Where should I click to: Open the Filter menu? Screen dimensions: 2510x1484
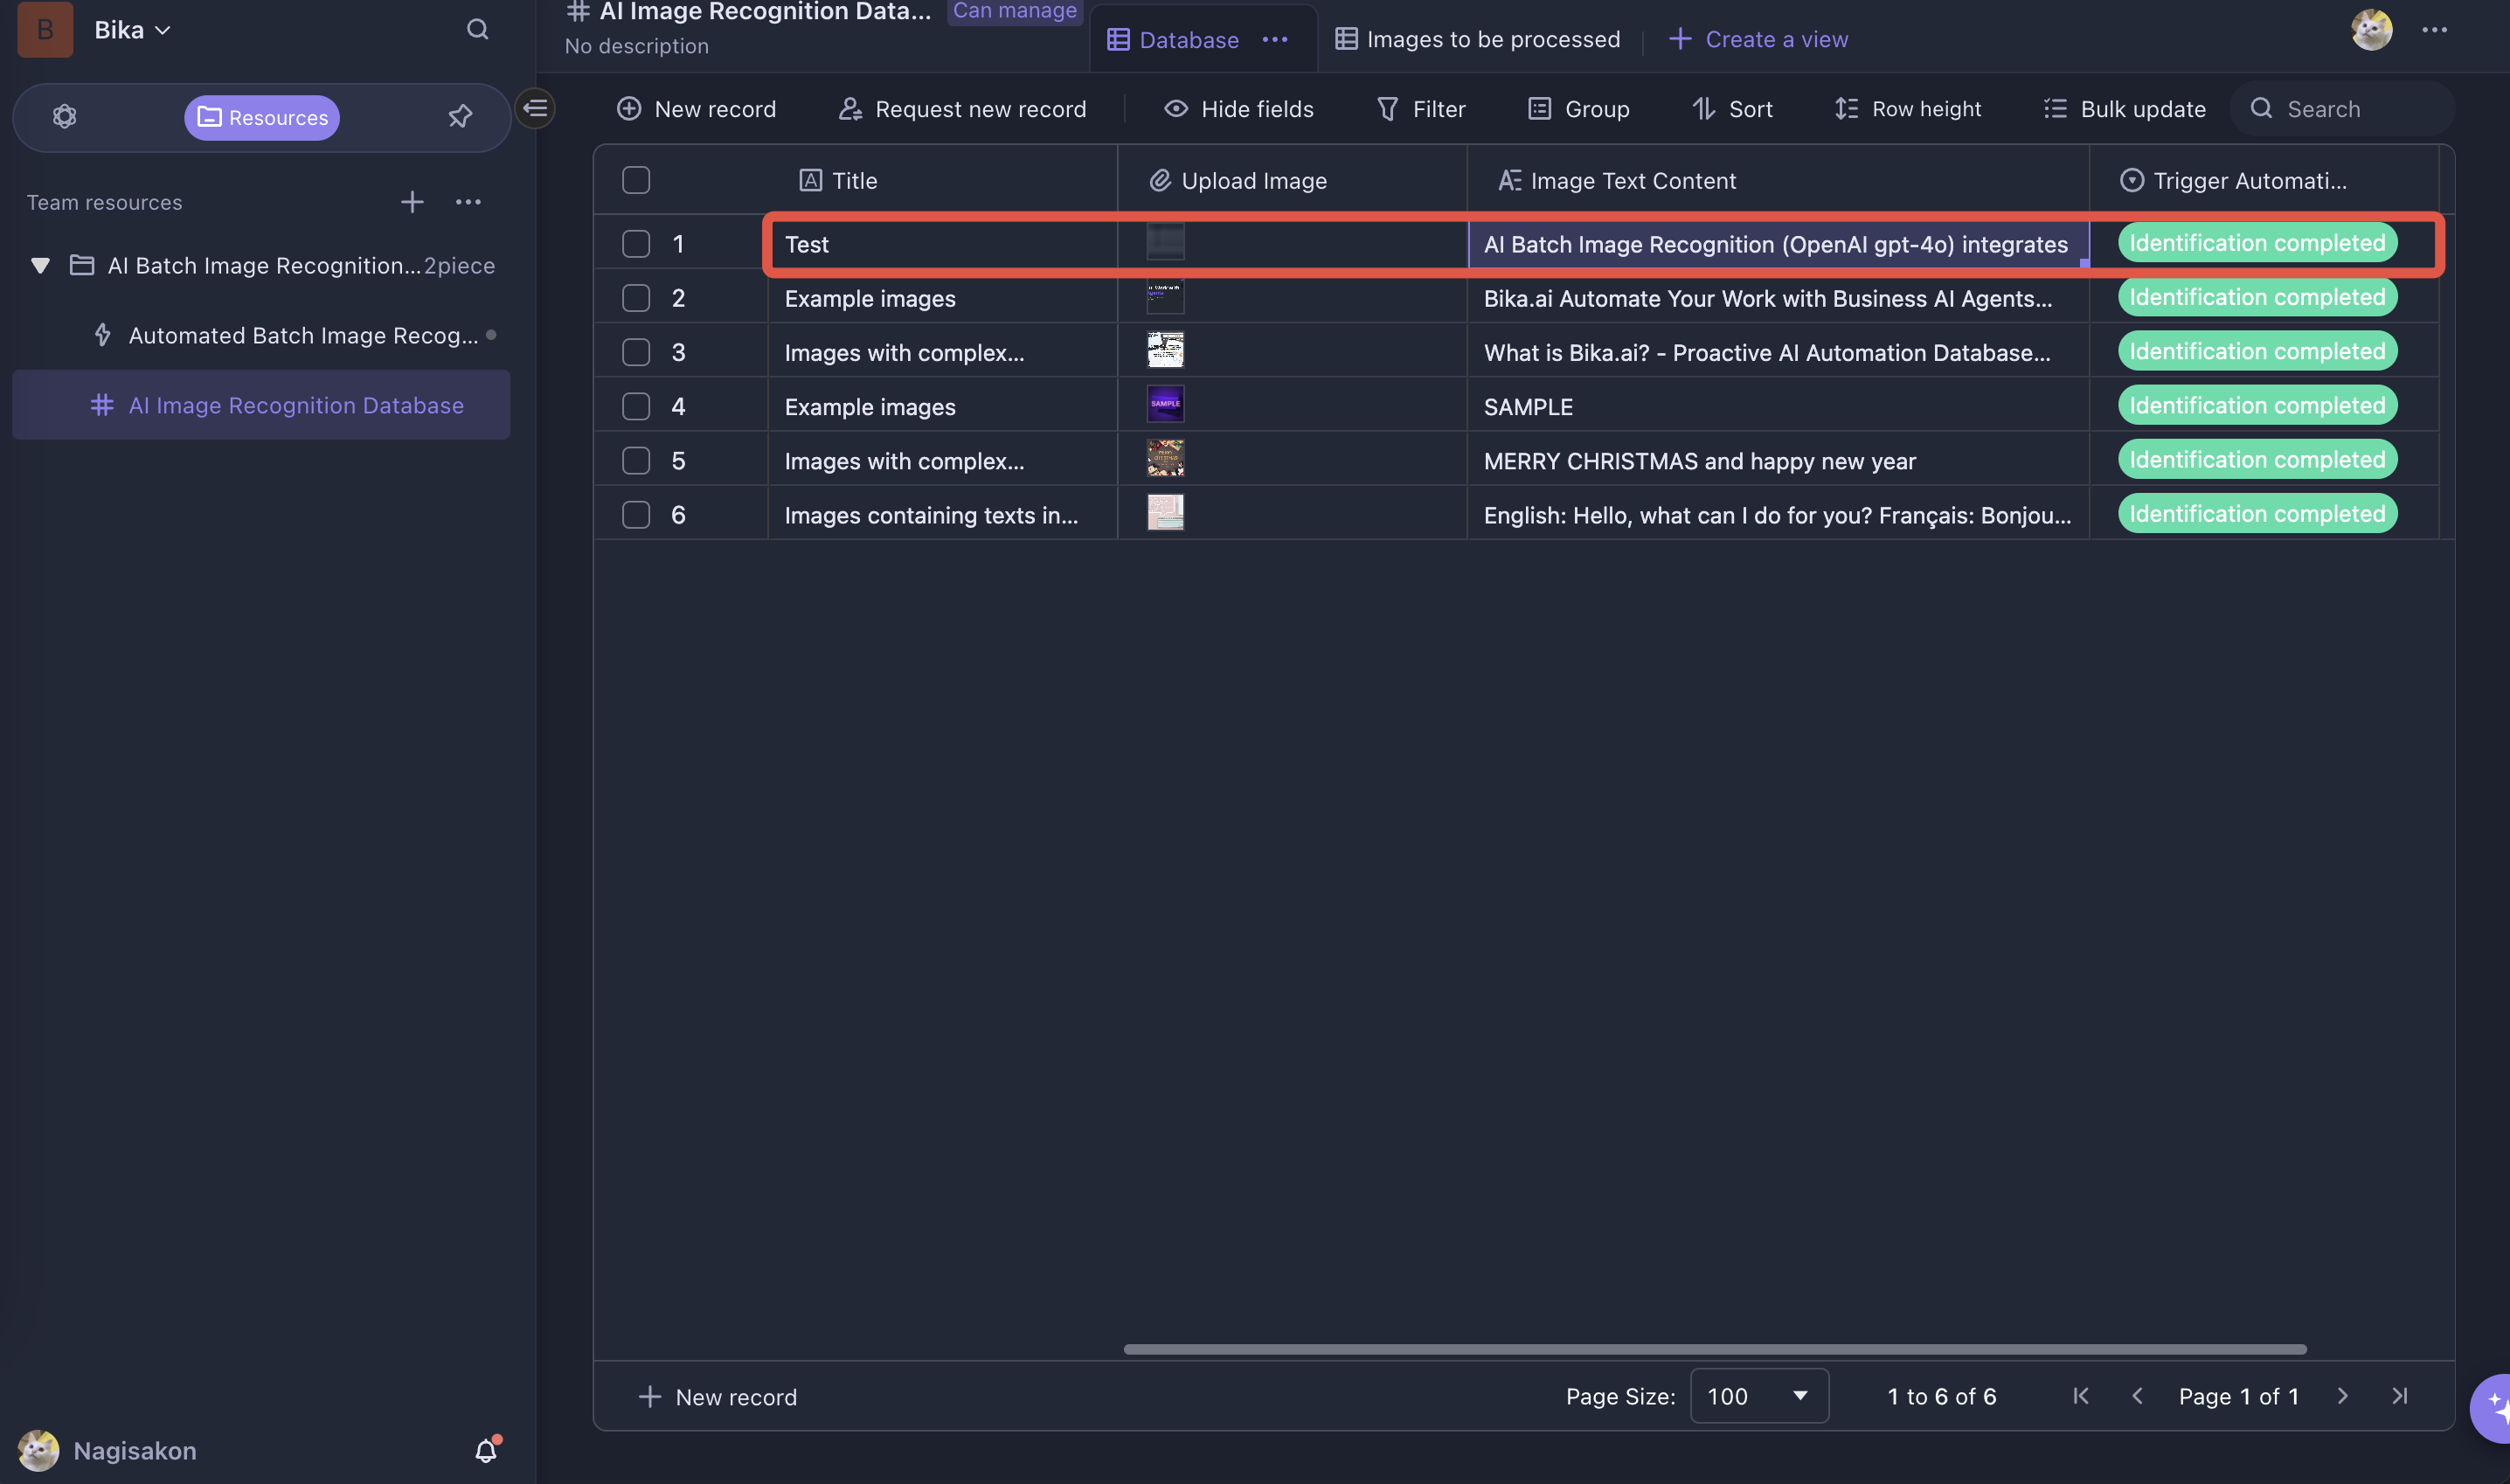click(1421, 108)
